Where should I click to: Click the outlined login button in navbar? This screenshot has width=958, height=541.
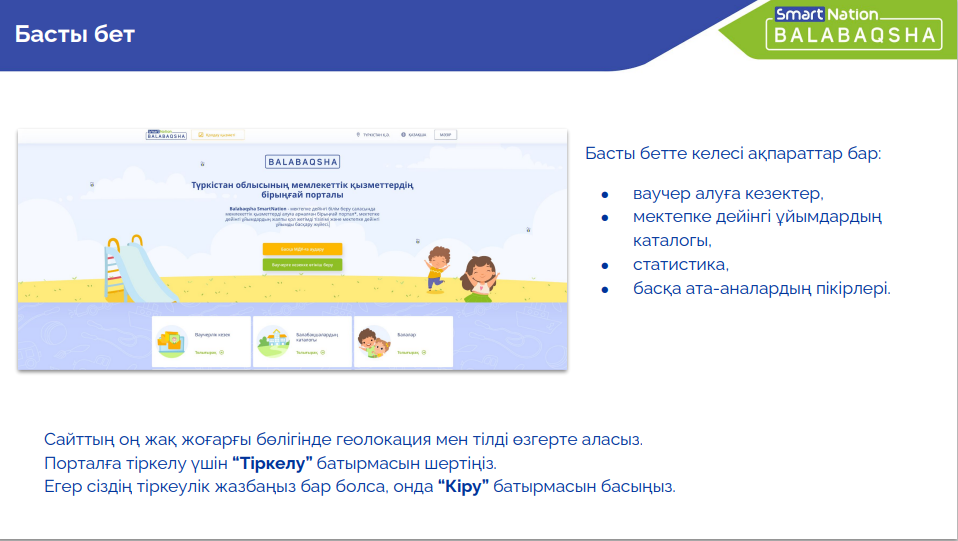(446, 135)
